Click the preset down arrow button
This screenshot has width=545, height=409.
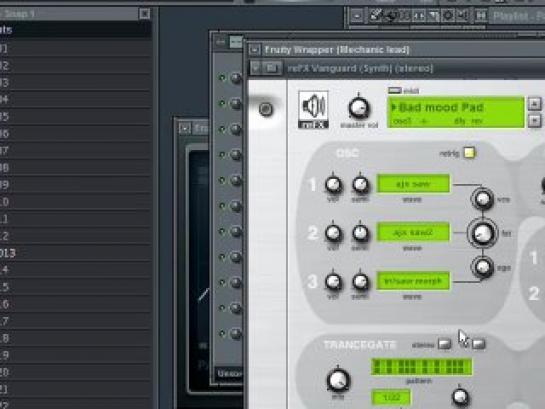click(535, 120)
